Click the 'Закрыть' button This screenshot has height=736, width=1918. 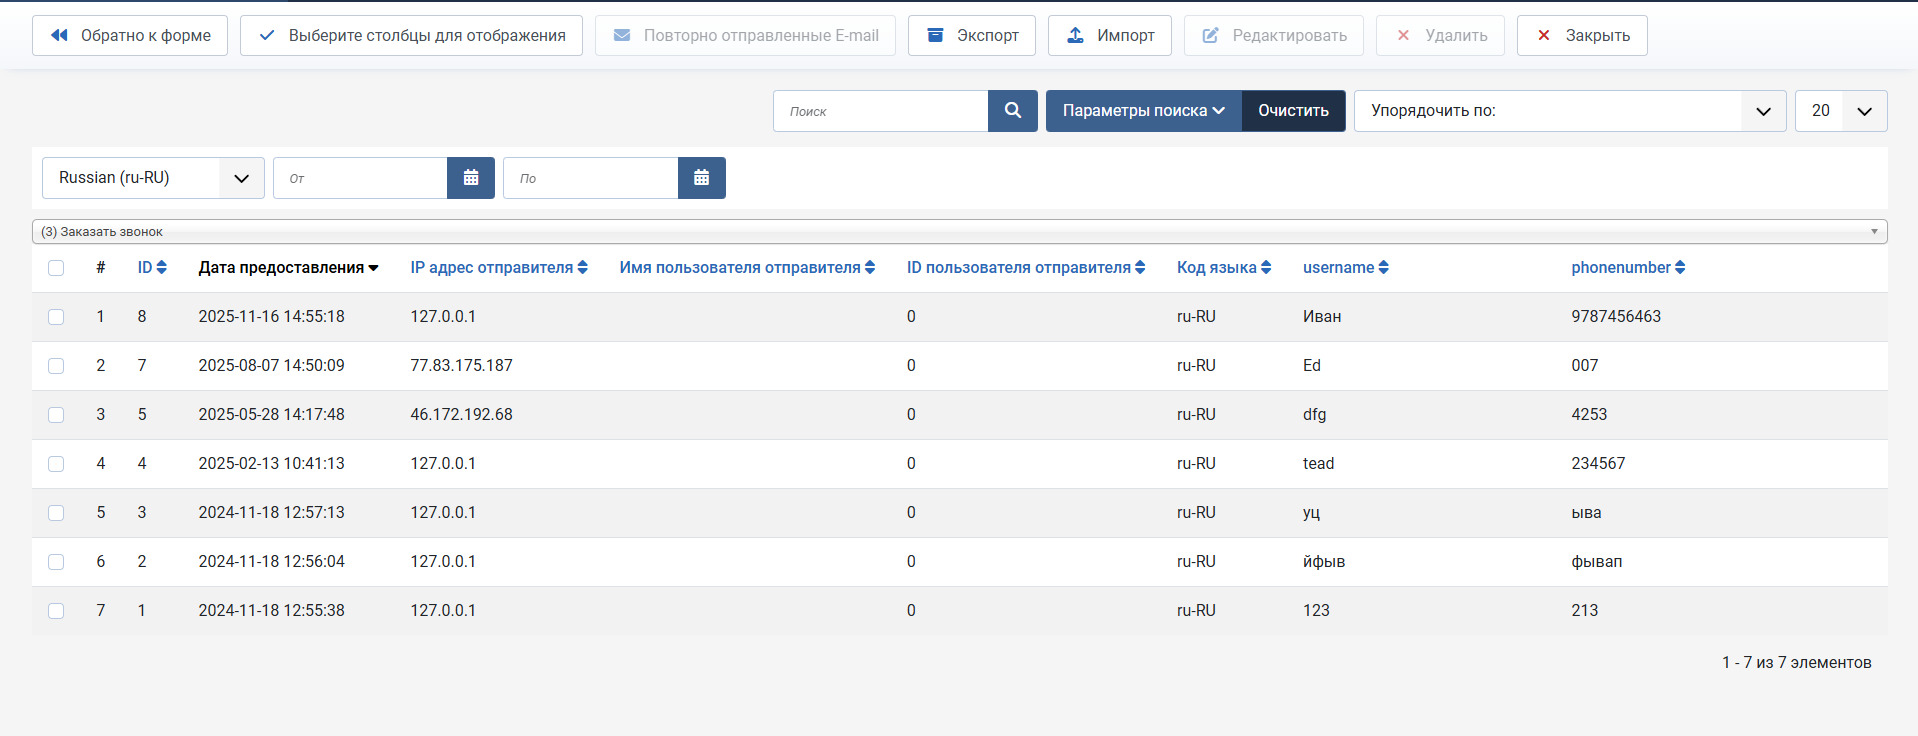pos(1582,36)
